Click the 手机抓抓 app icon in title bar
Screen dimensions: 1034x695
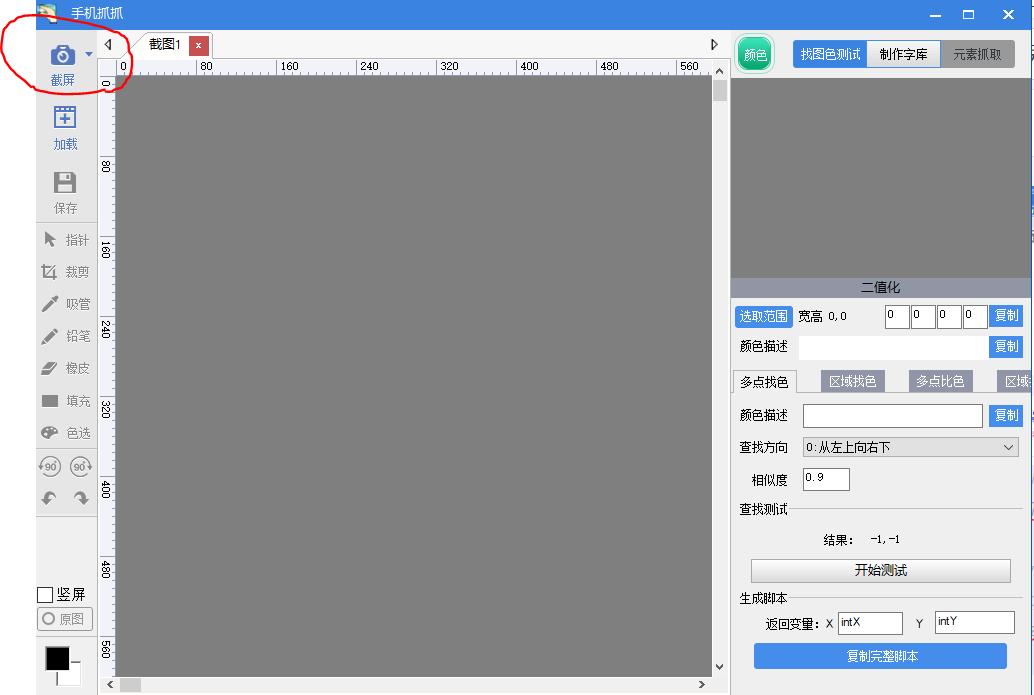(47, 13)
